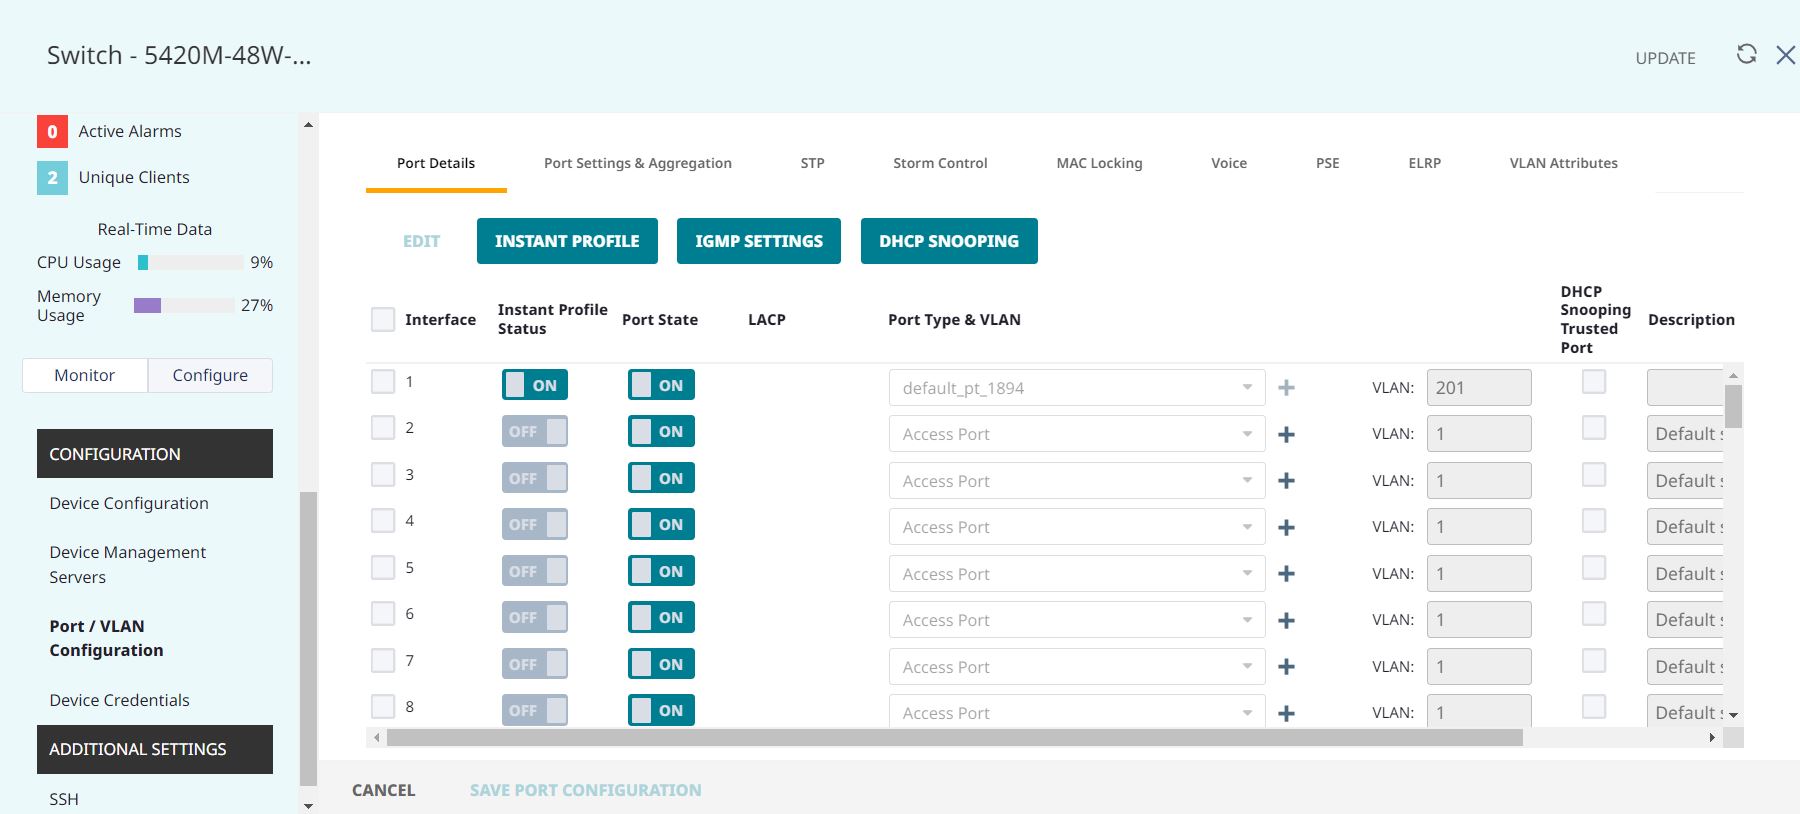Click the horizontal scrollbar below the port table

pos(954,738)
